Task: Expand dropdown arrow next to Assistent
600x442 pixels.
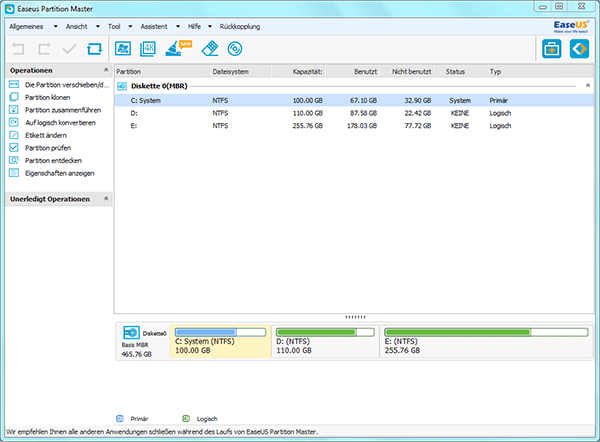Action: point(178,26)
